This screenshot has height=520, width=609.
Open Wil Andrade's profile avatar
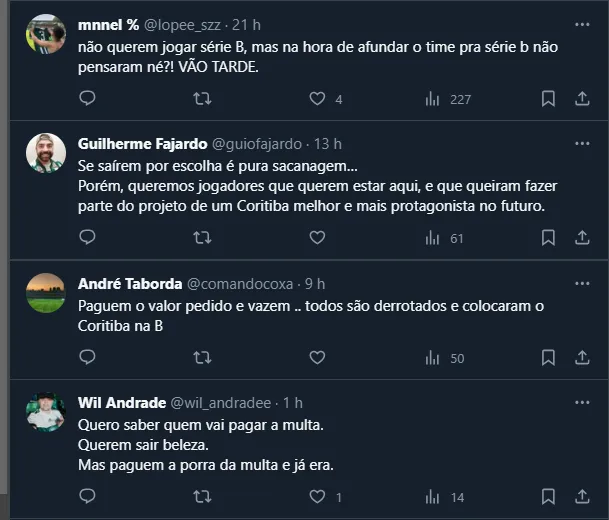coord(46,411)
